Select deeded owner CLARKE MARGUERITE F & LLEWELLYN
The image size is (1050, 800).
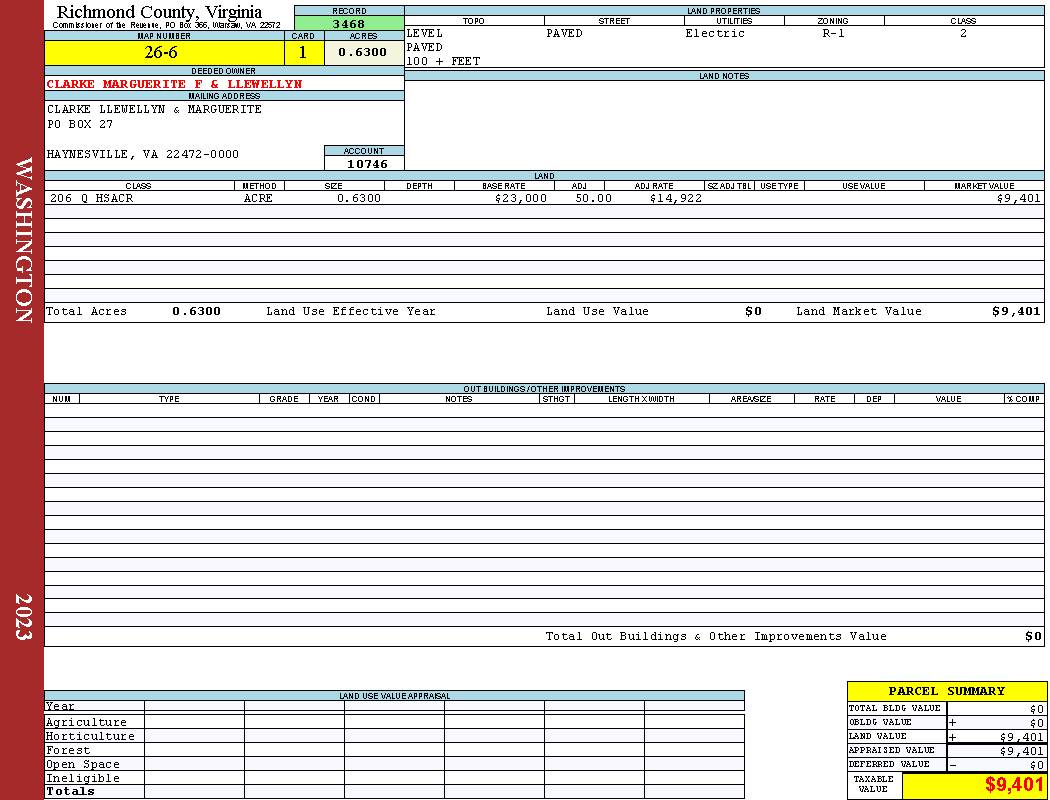174,84
